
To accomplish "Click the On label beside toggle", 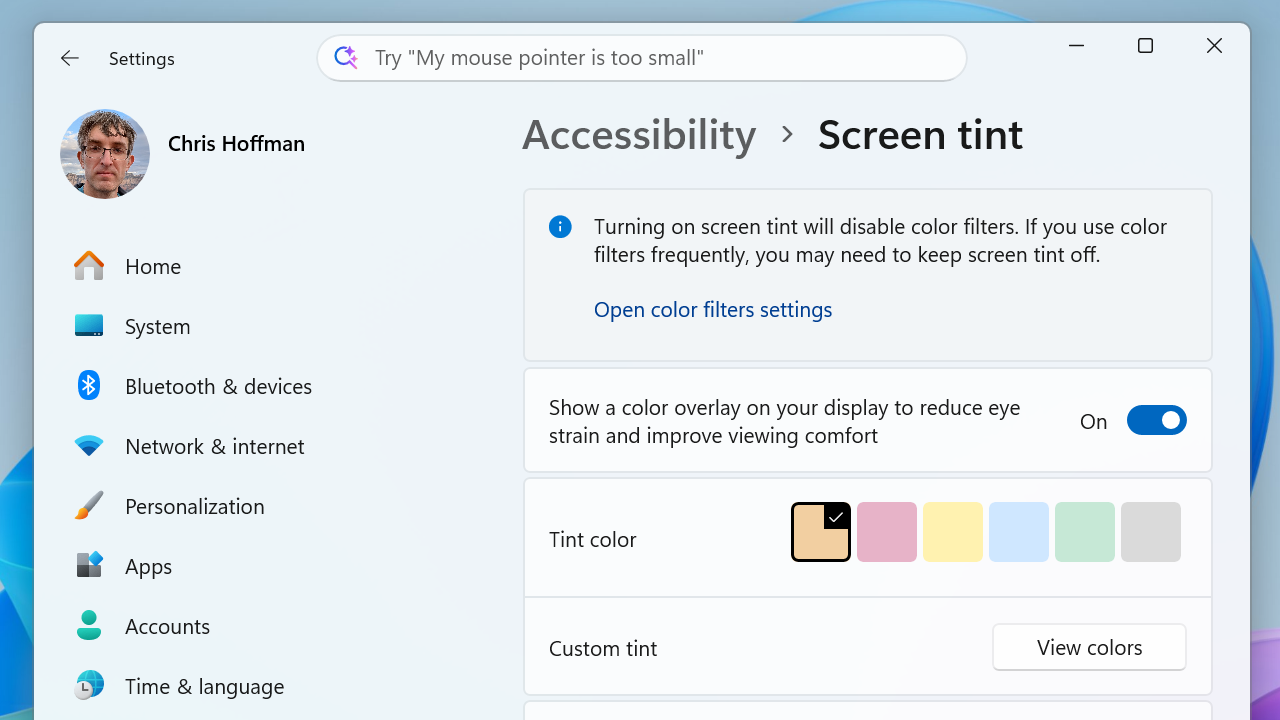I will click(1094, 421).
